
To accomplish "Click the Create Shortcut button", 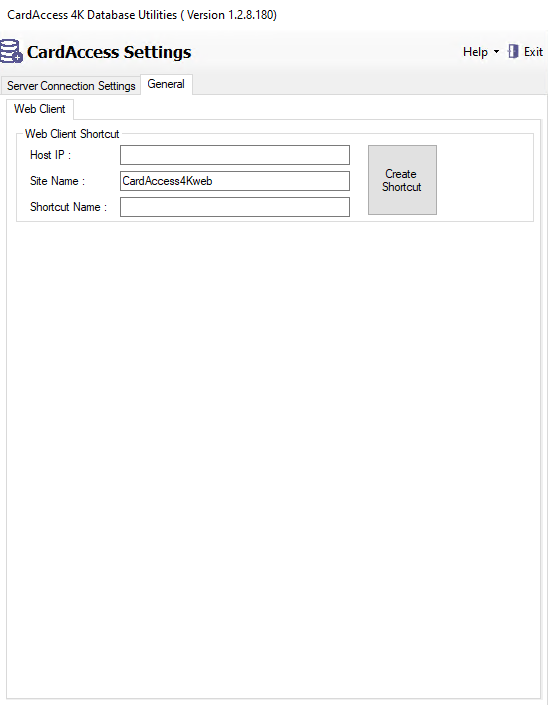I will (x=402, y=180).
